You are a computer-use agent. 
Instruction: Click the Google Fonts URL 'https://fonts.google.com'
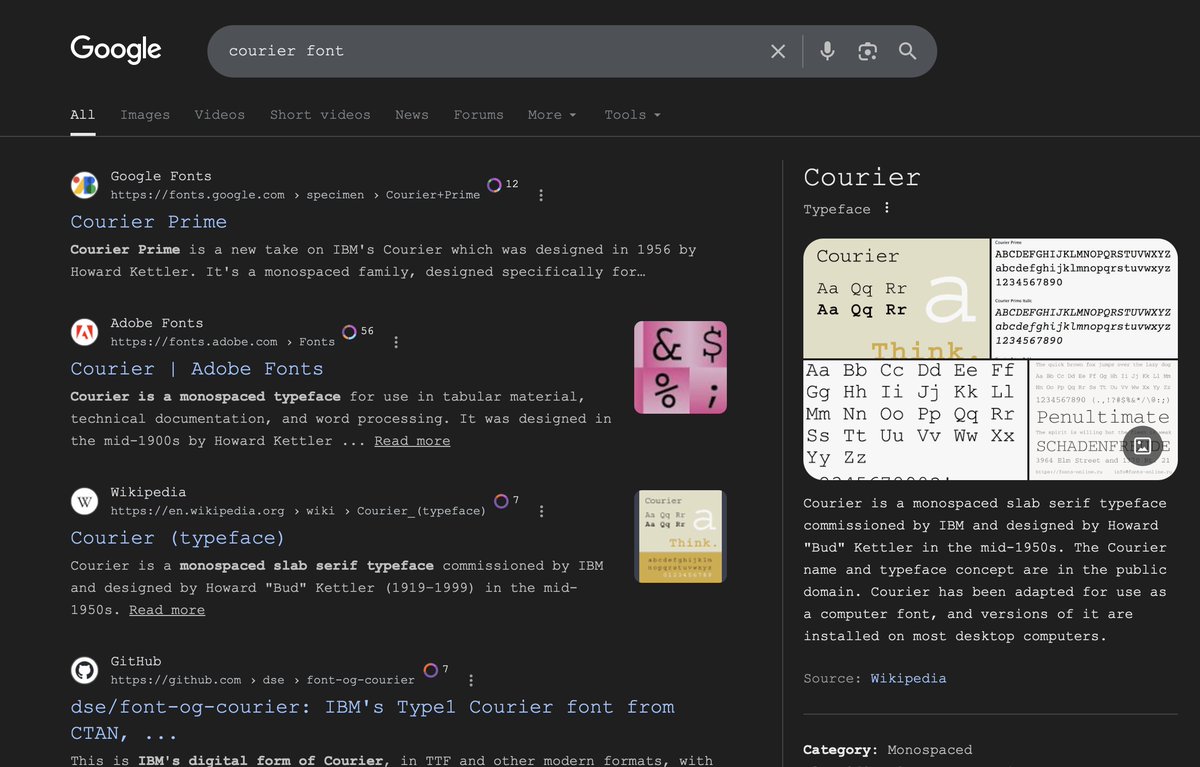198,195
